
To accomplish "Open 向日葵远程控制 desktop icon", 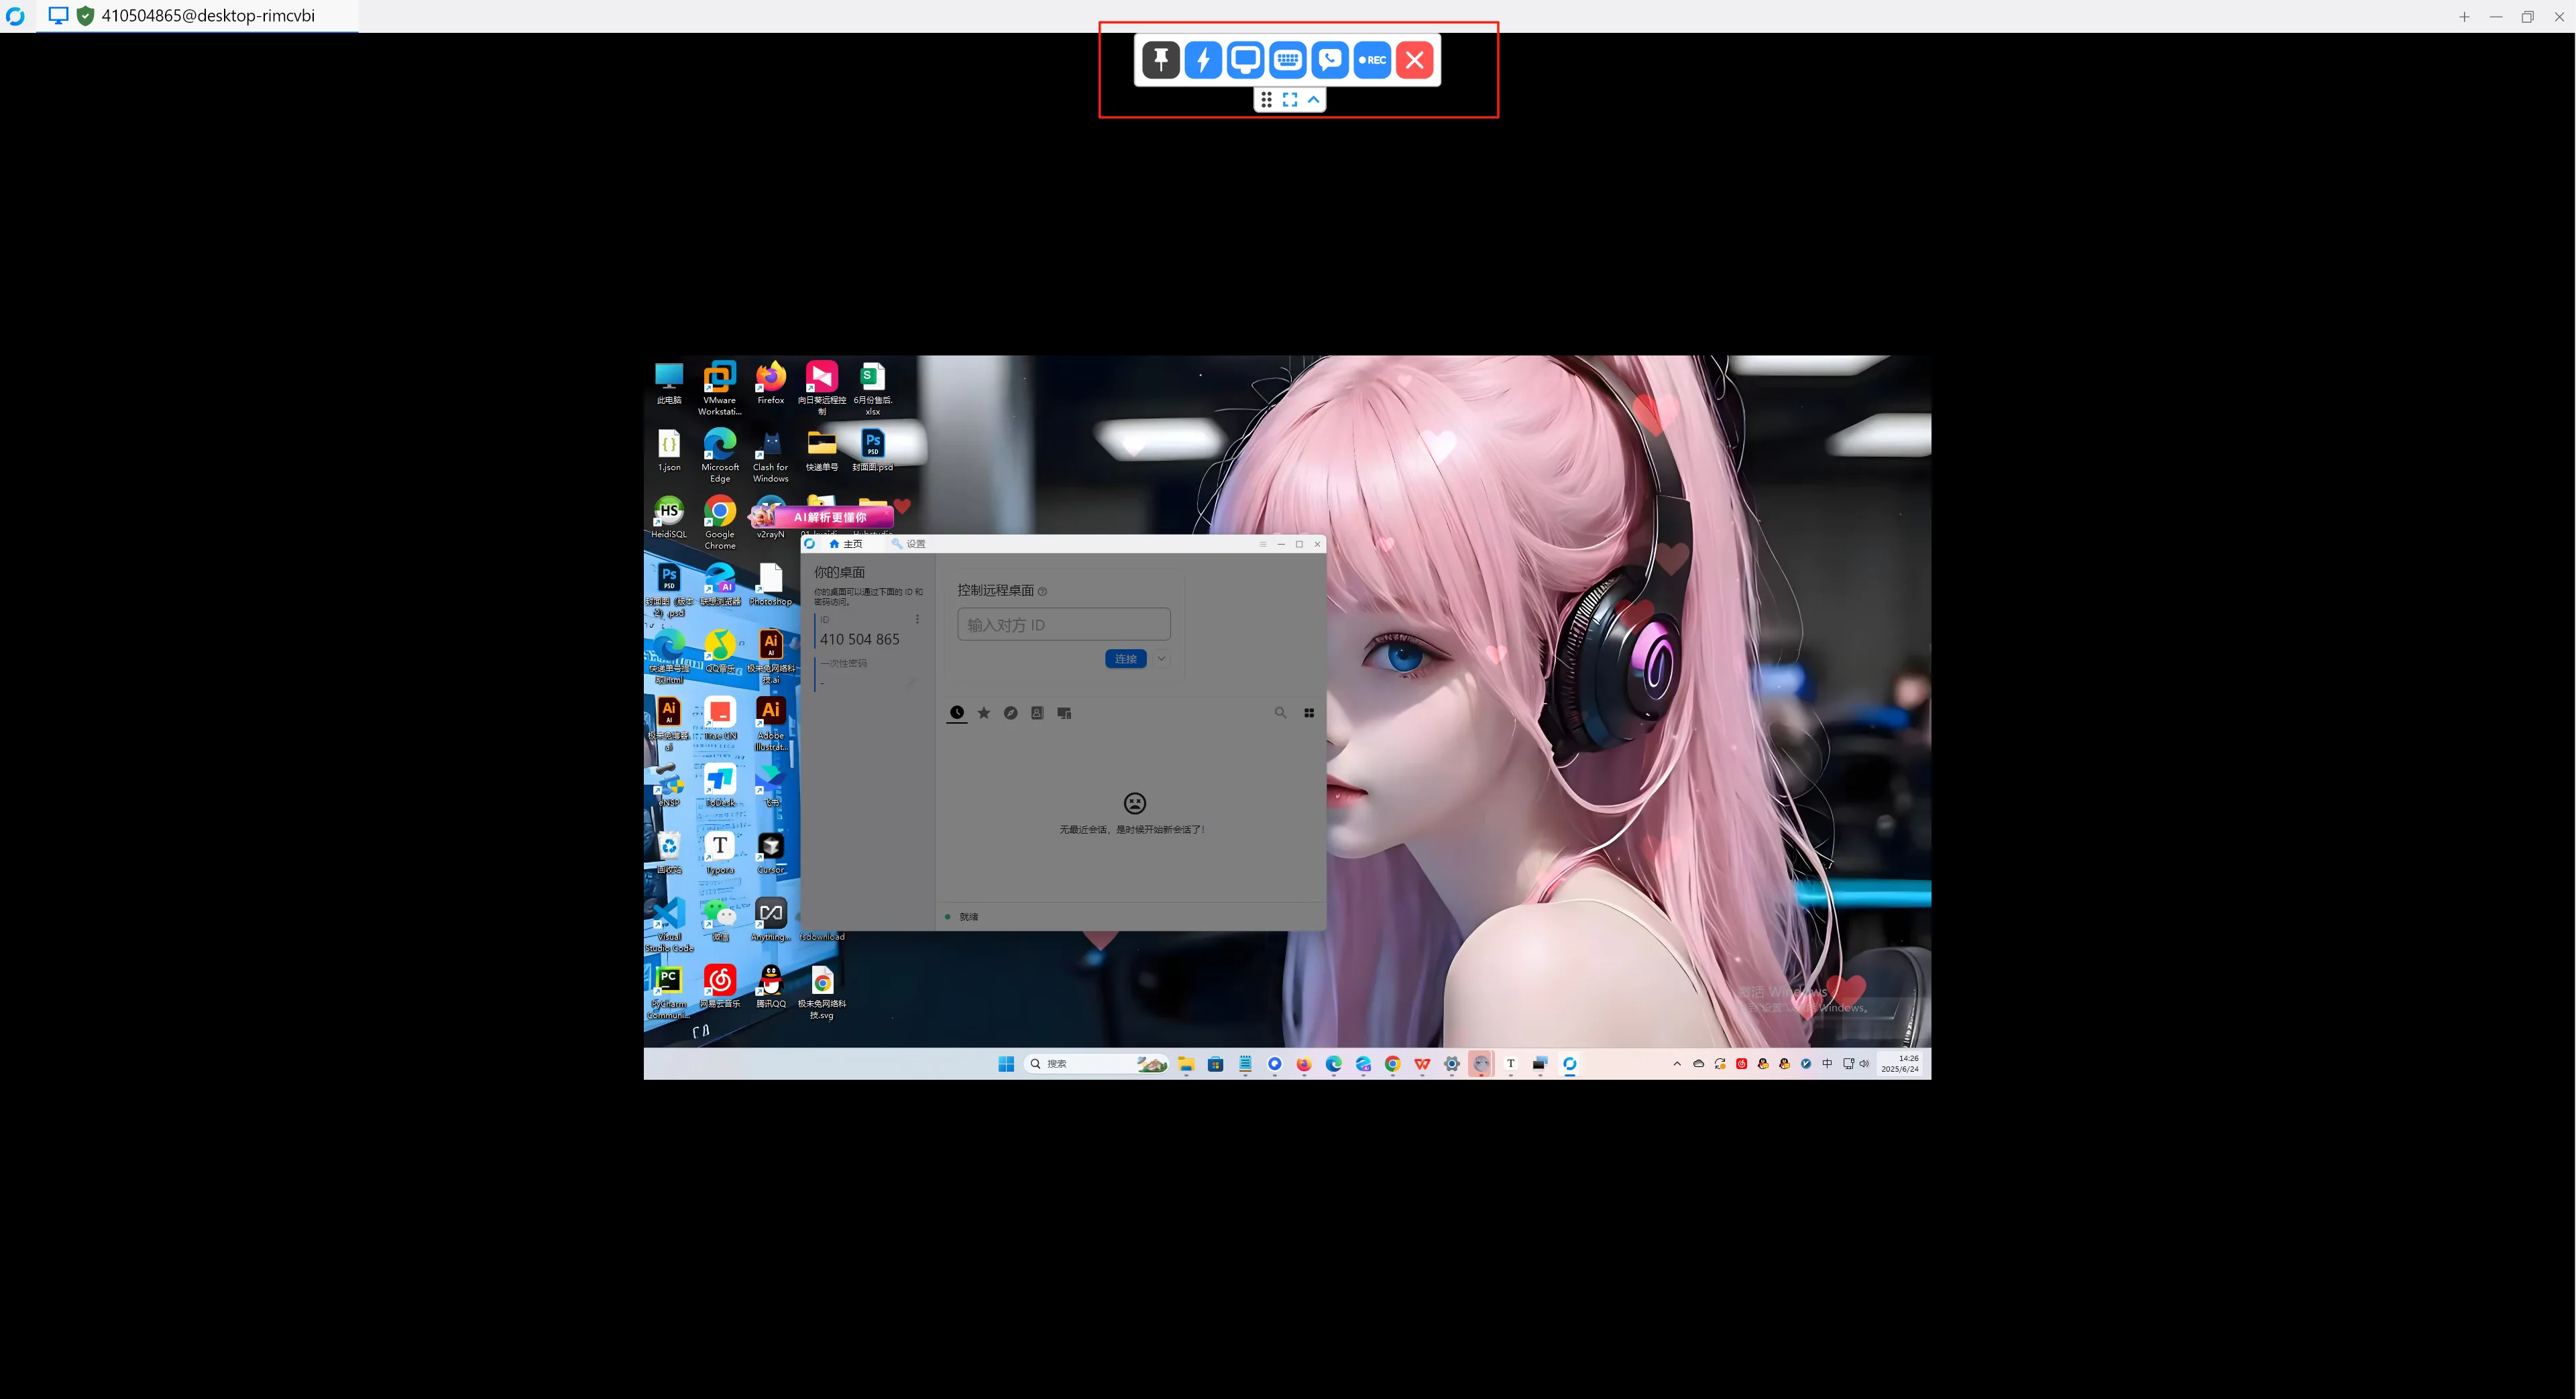I will click(x=822, y=388).
